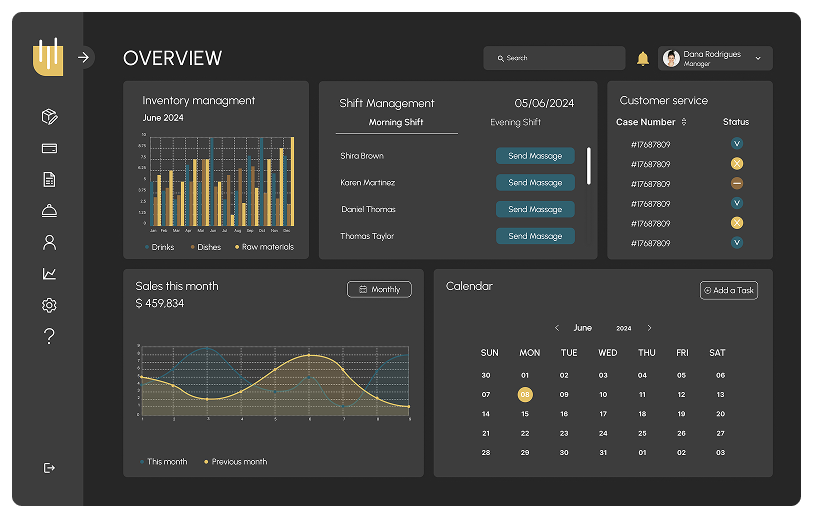The image size is (813, 518).
Task: Open the analytics chart icon in sidebar
Action: click(x=49, y=274)
